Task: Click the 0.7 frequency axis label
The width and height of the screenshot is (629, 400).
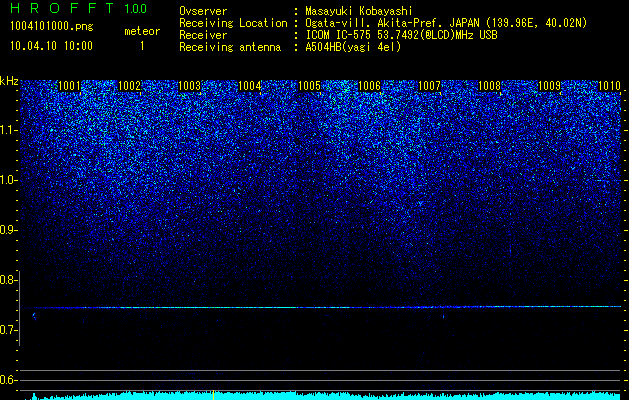Action: click(9, 330)
